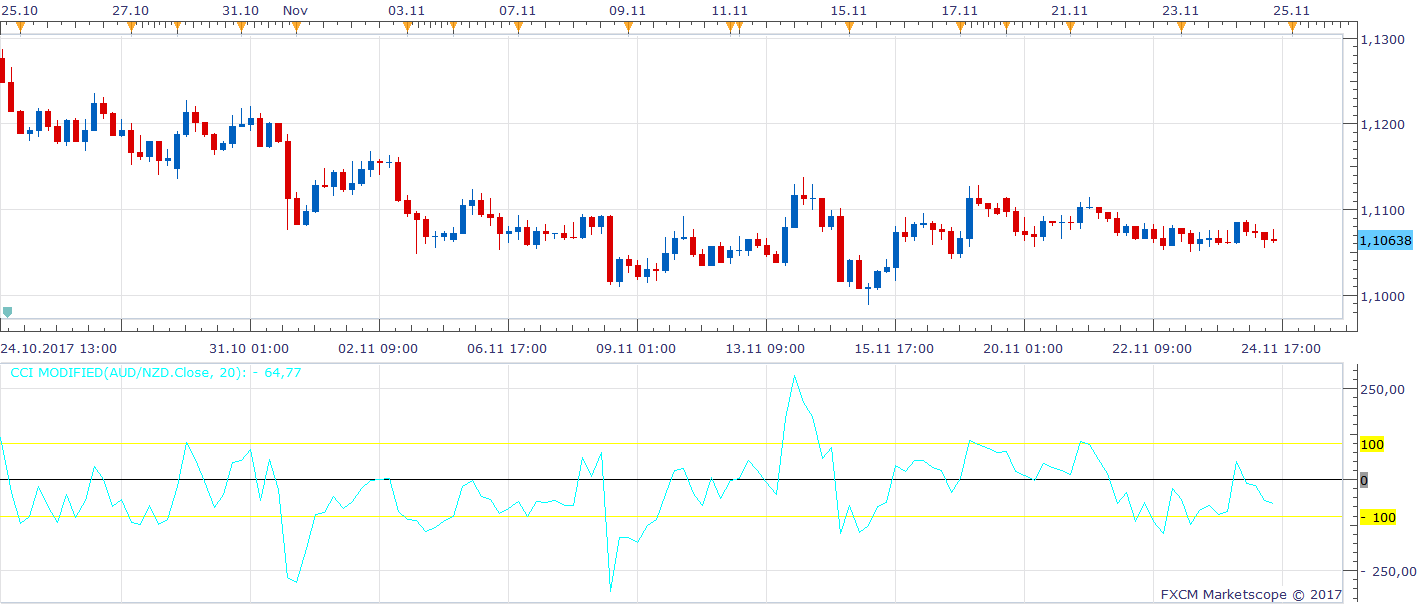The width and height of the screenshot is (1423, 604).
Task: Click the orange marker below 25.11 date
Action: pyautogui.click(x=1292, y=27)
